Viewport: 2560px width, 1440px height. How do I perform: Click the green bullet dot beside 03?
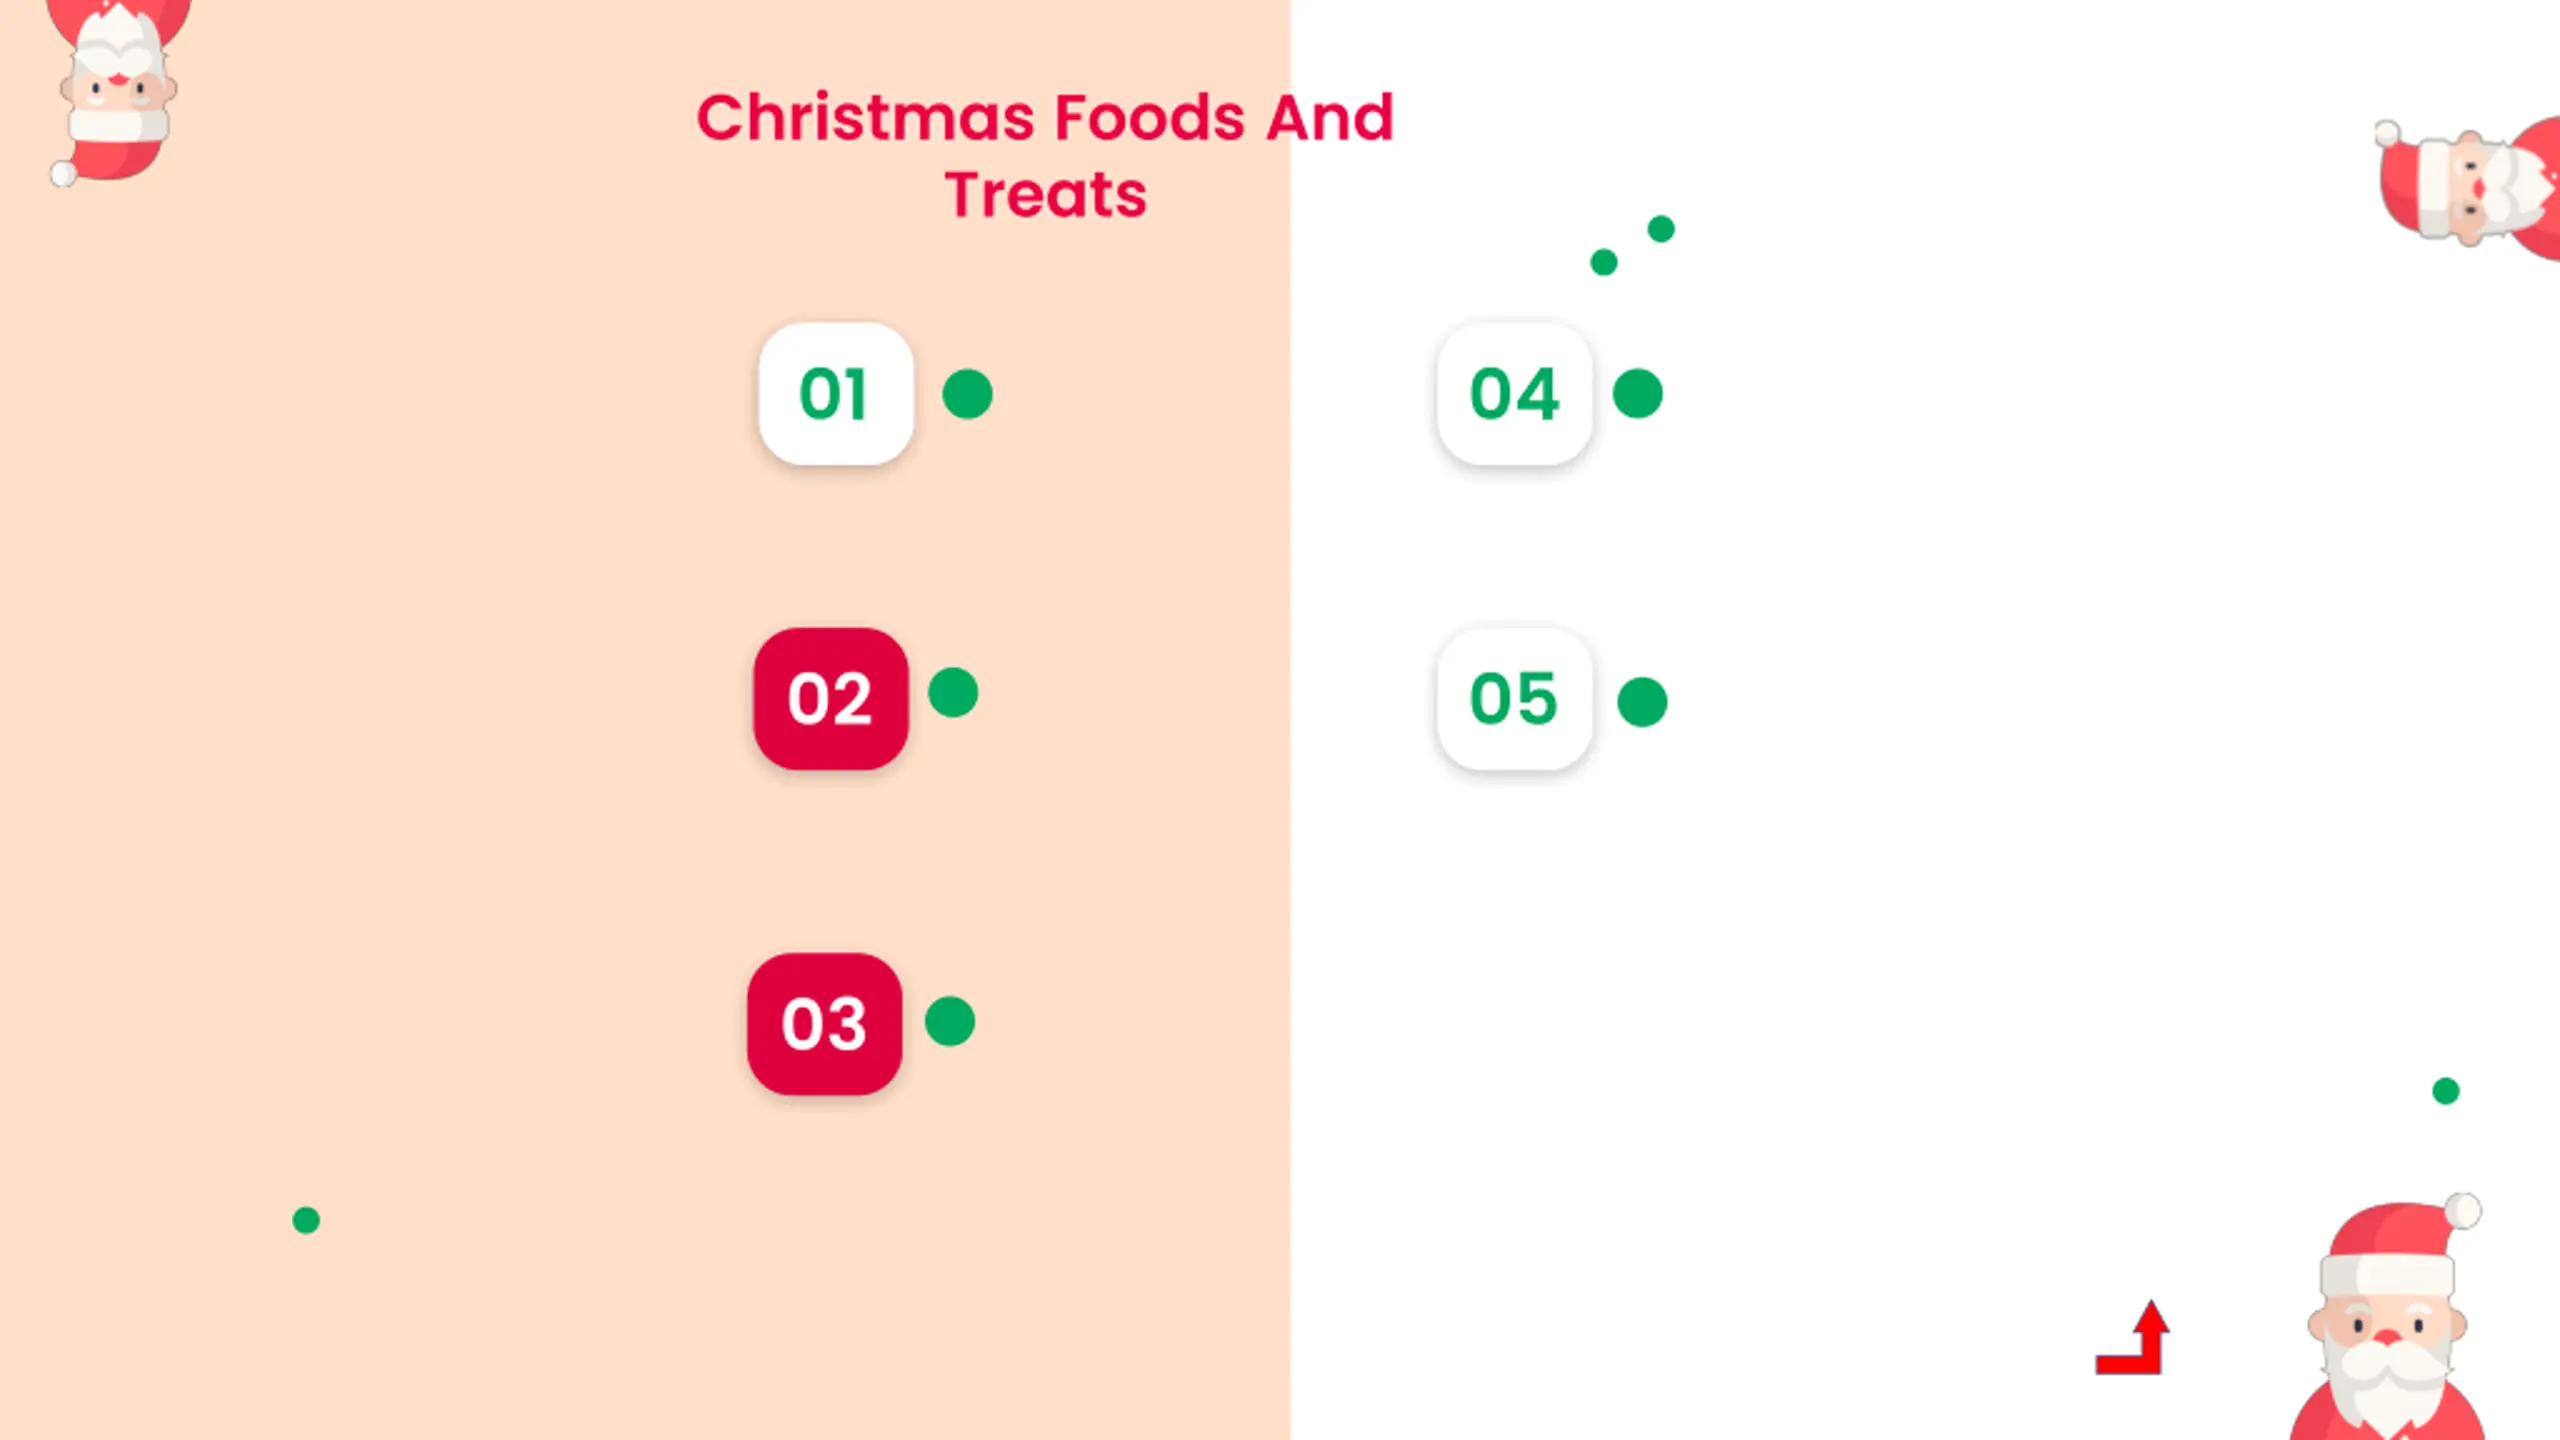(x=950, y=1022)
